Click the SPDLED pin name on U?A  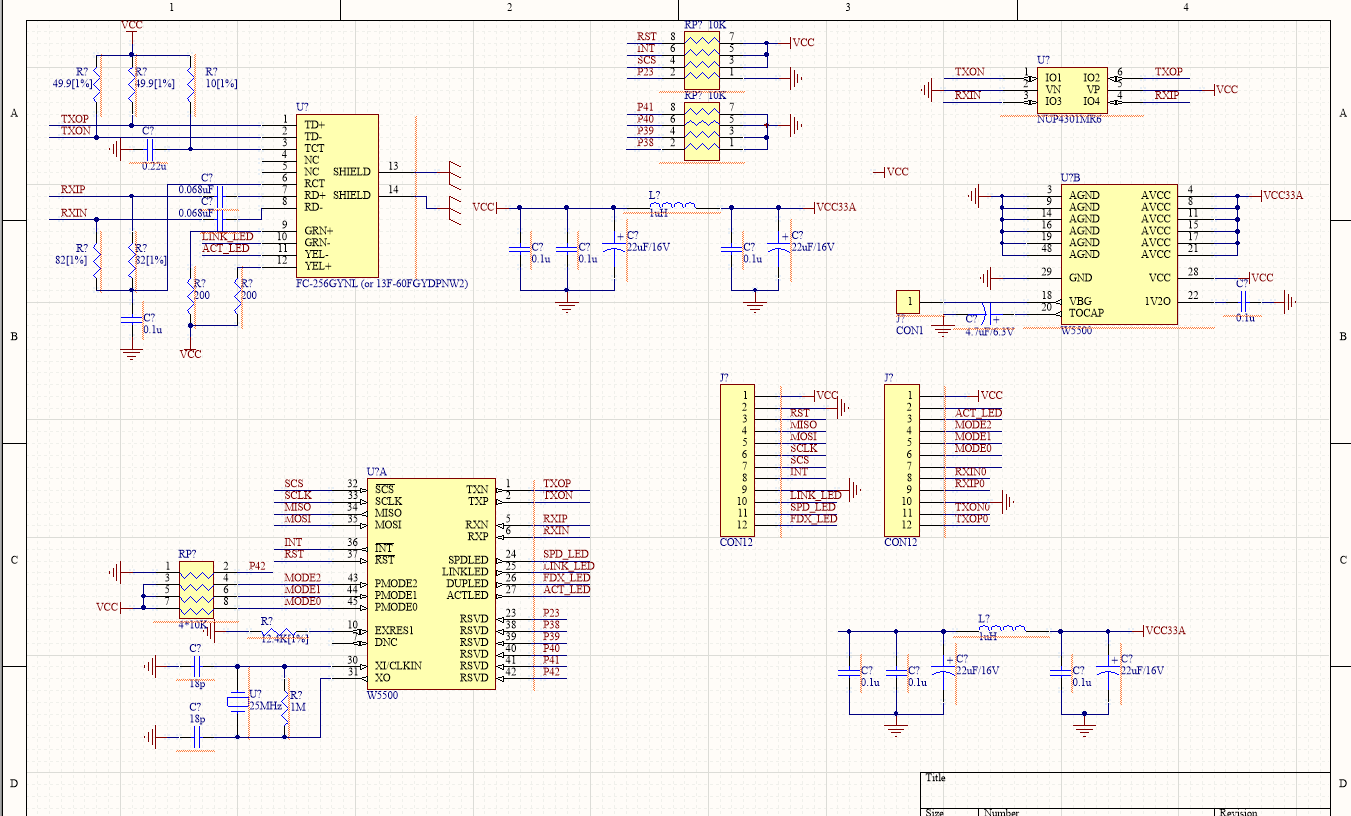click(x=468, y=560)
